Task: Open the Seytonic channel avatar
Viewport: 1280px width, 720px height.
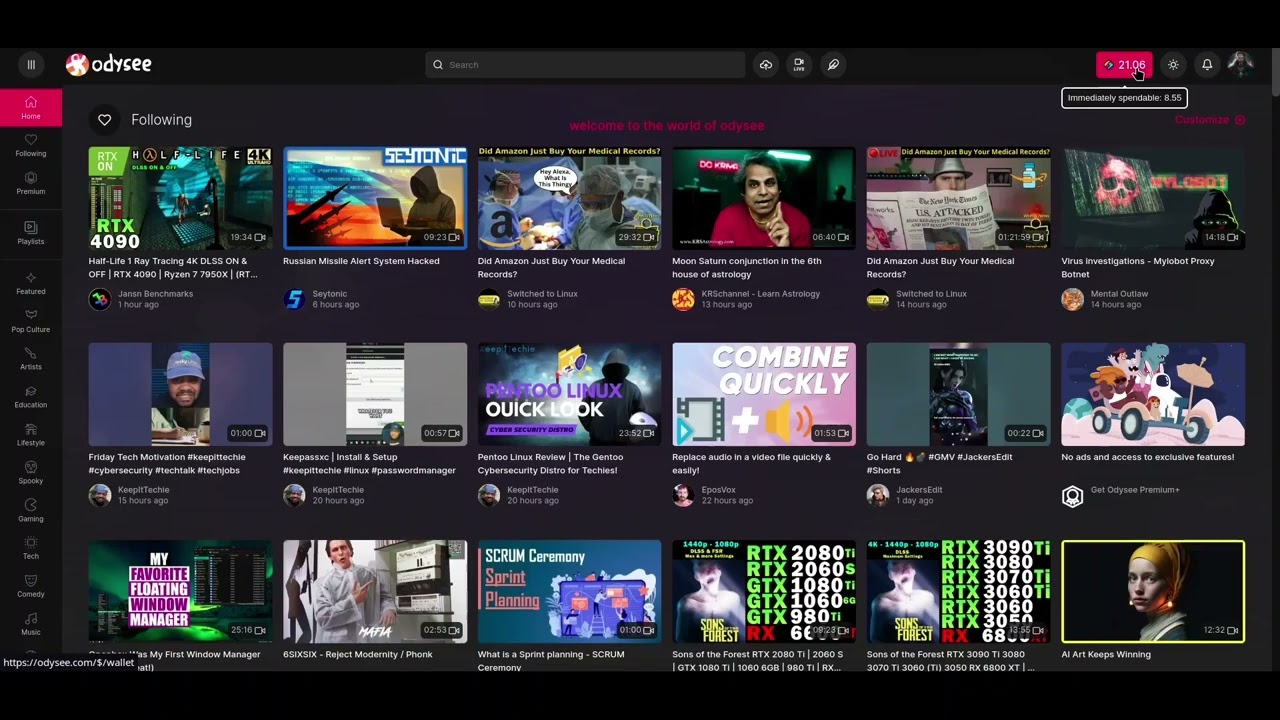Action: pos(294,299)
